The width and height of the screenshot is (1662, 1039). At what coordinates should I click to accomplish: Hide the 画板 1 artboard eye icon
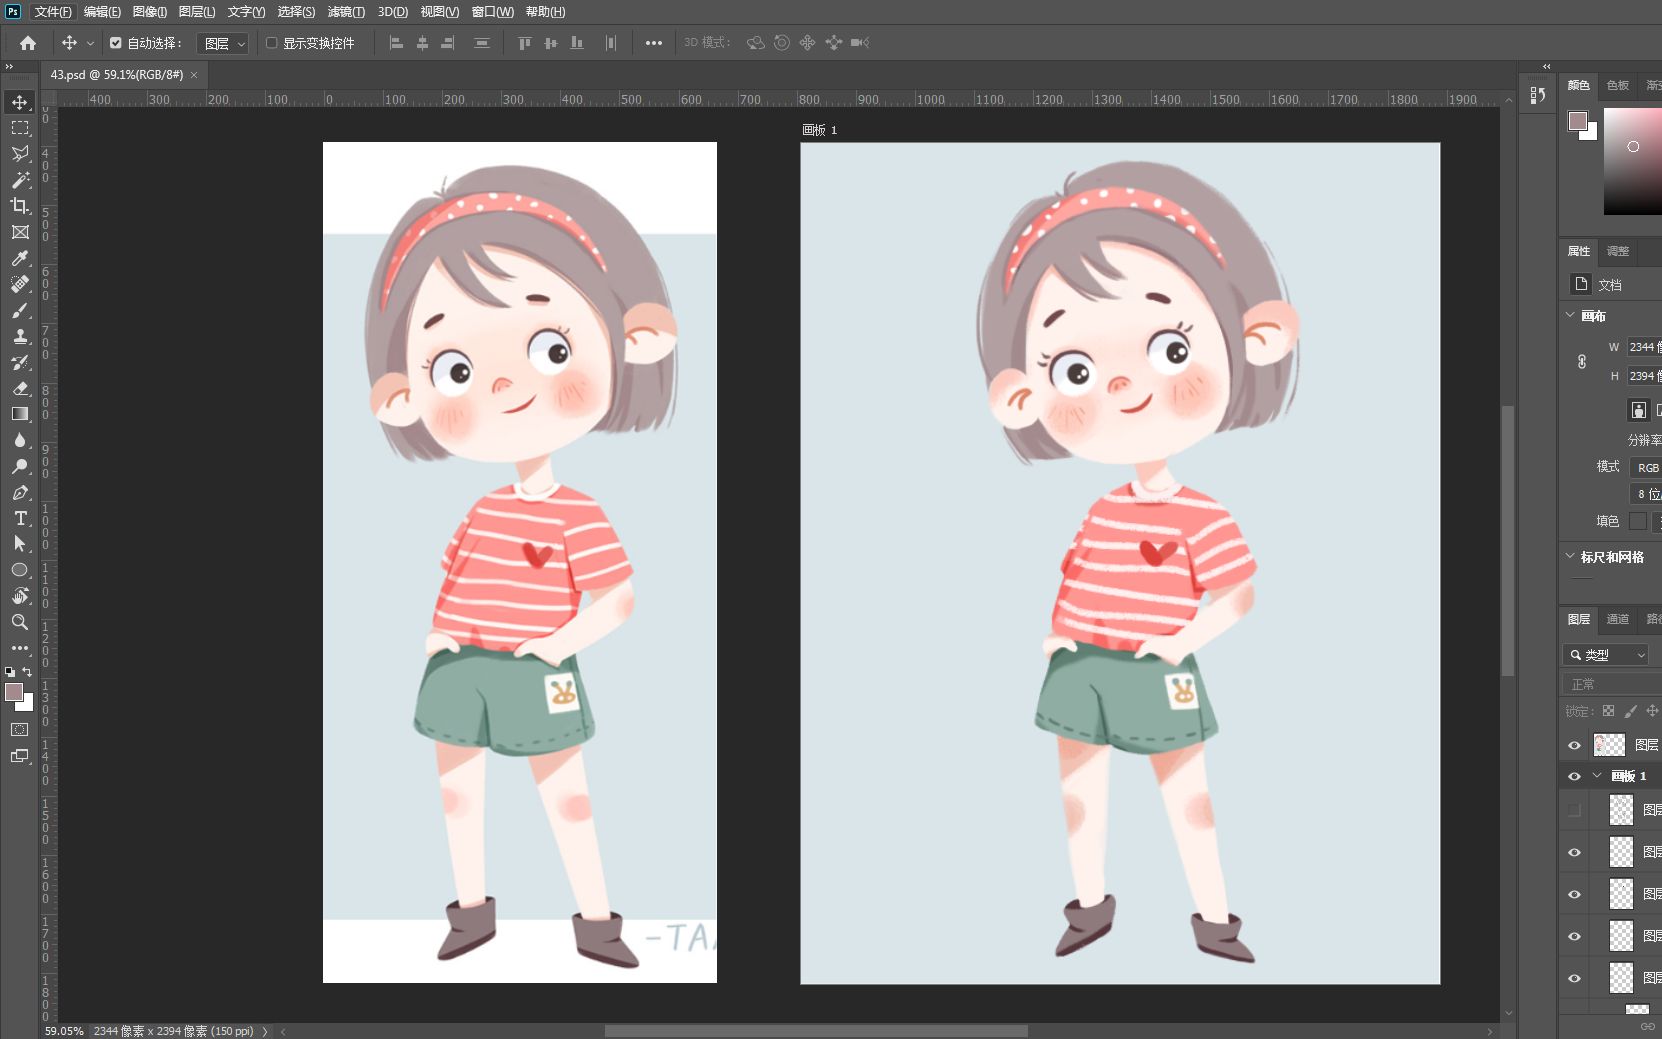1575,776
